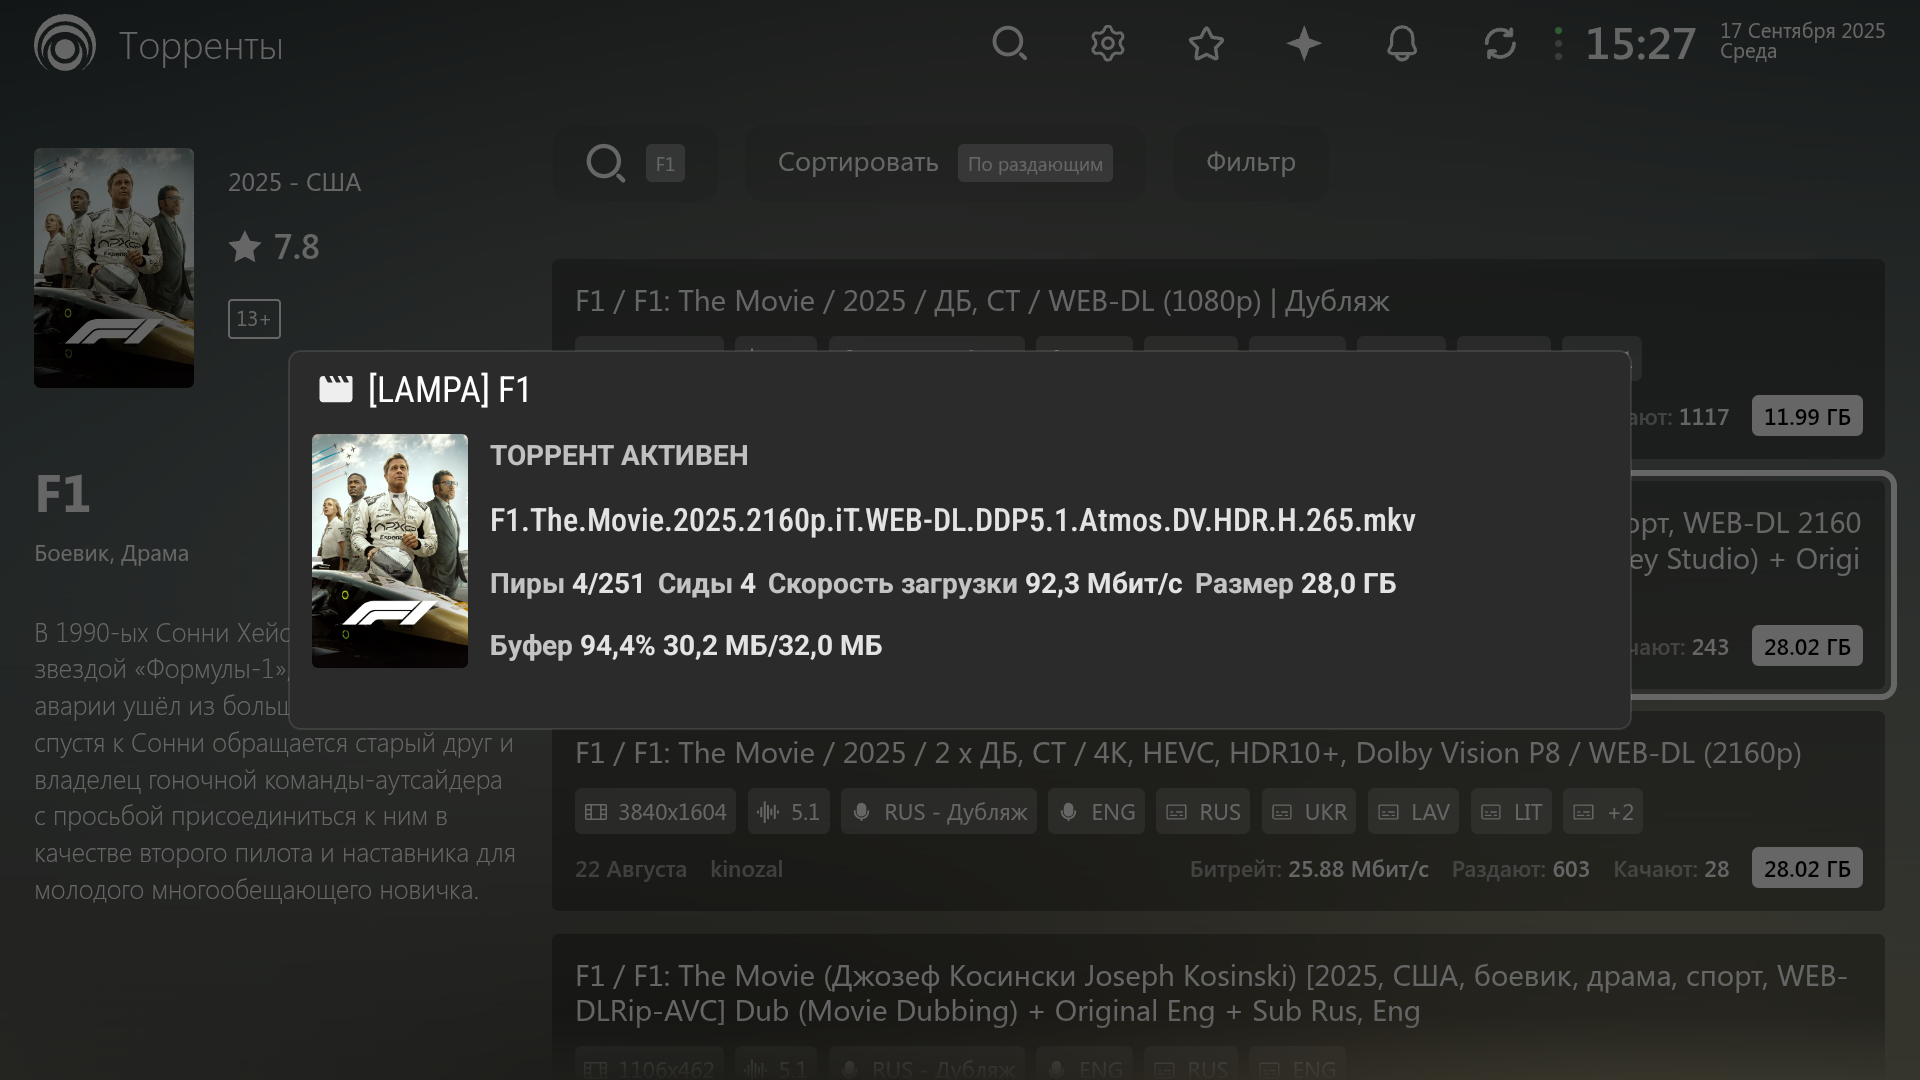Click the refresh arrows icon

1500,44
